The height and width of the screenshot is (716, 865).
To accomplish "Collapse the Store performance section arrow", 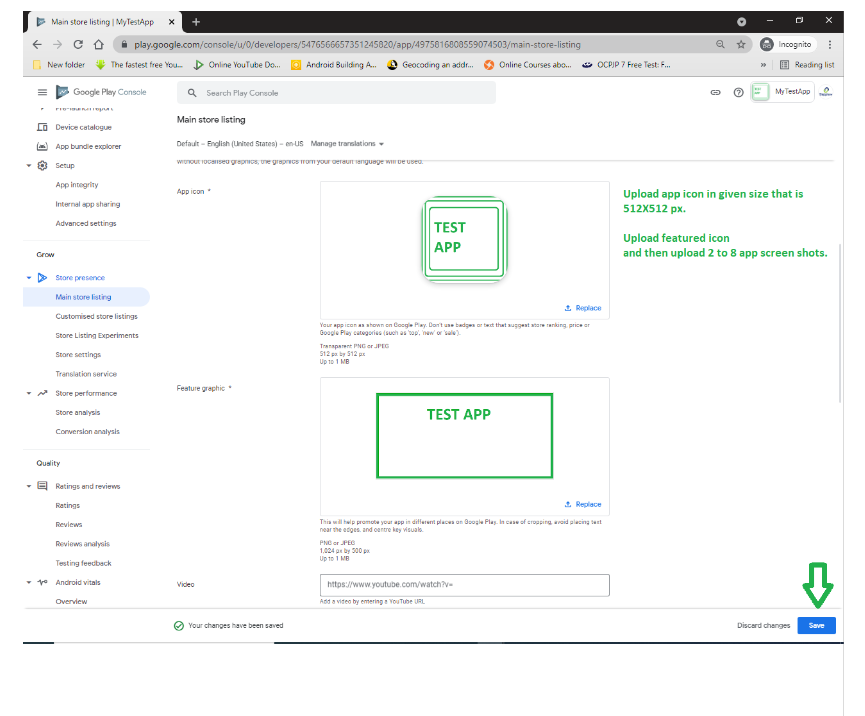I will pos(29,393).
